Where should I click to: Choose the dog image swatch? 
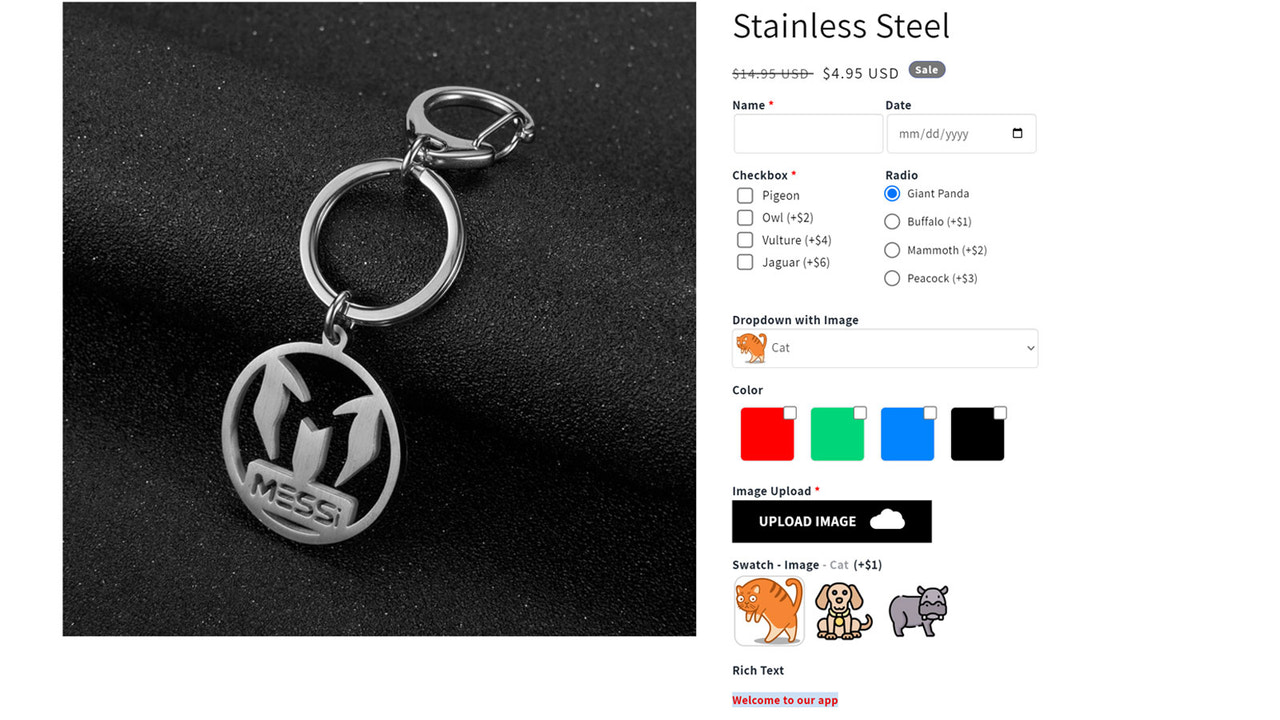843,611
